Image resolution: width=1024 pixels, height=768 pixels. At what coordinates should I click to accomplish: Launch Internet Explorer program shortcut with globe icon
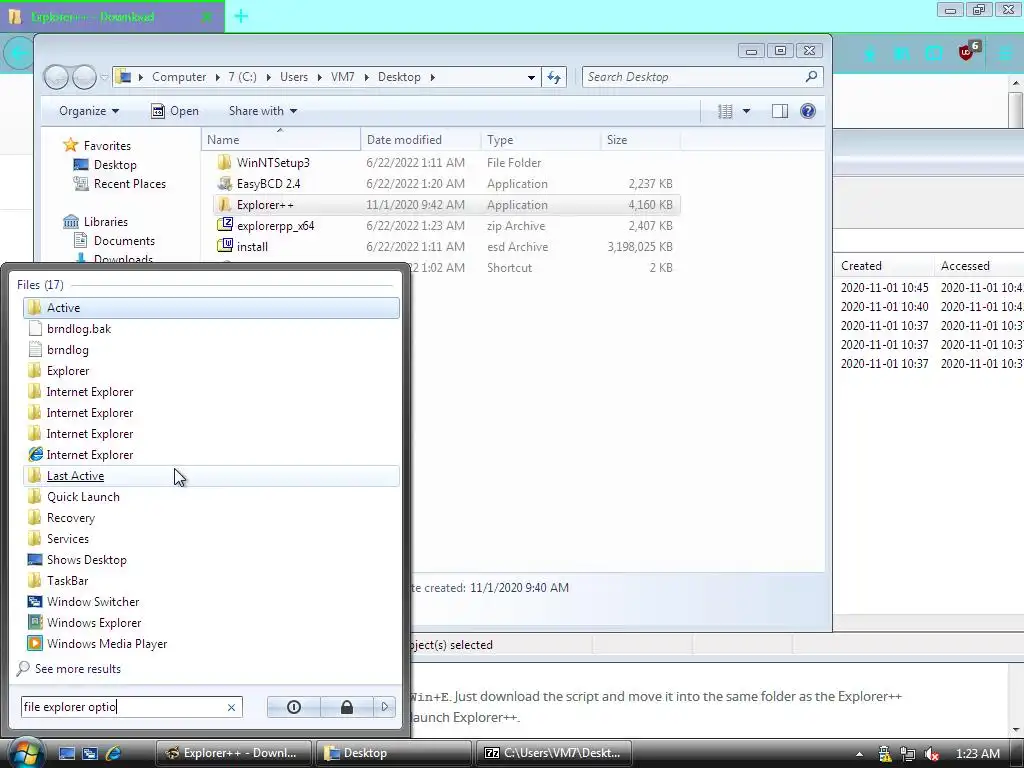[x=211, y=455]
